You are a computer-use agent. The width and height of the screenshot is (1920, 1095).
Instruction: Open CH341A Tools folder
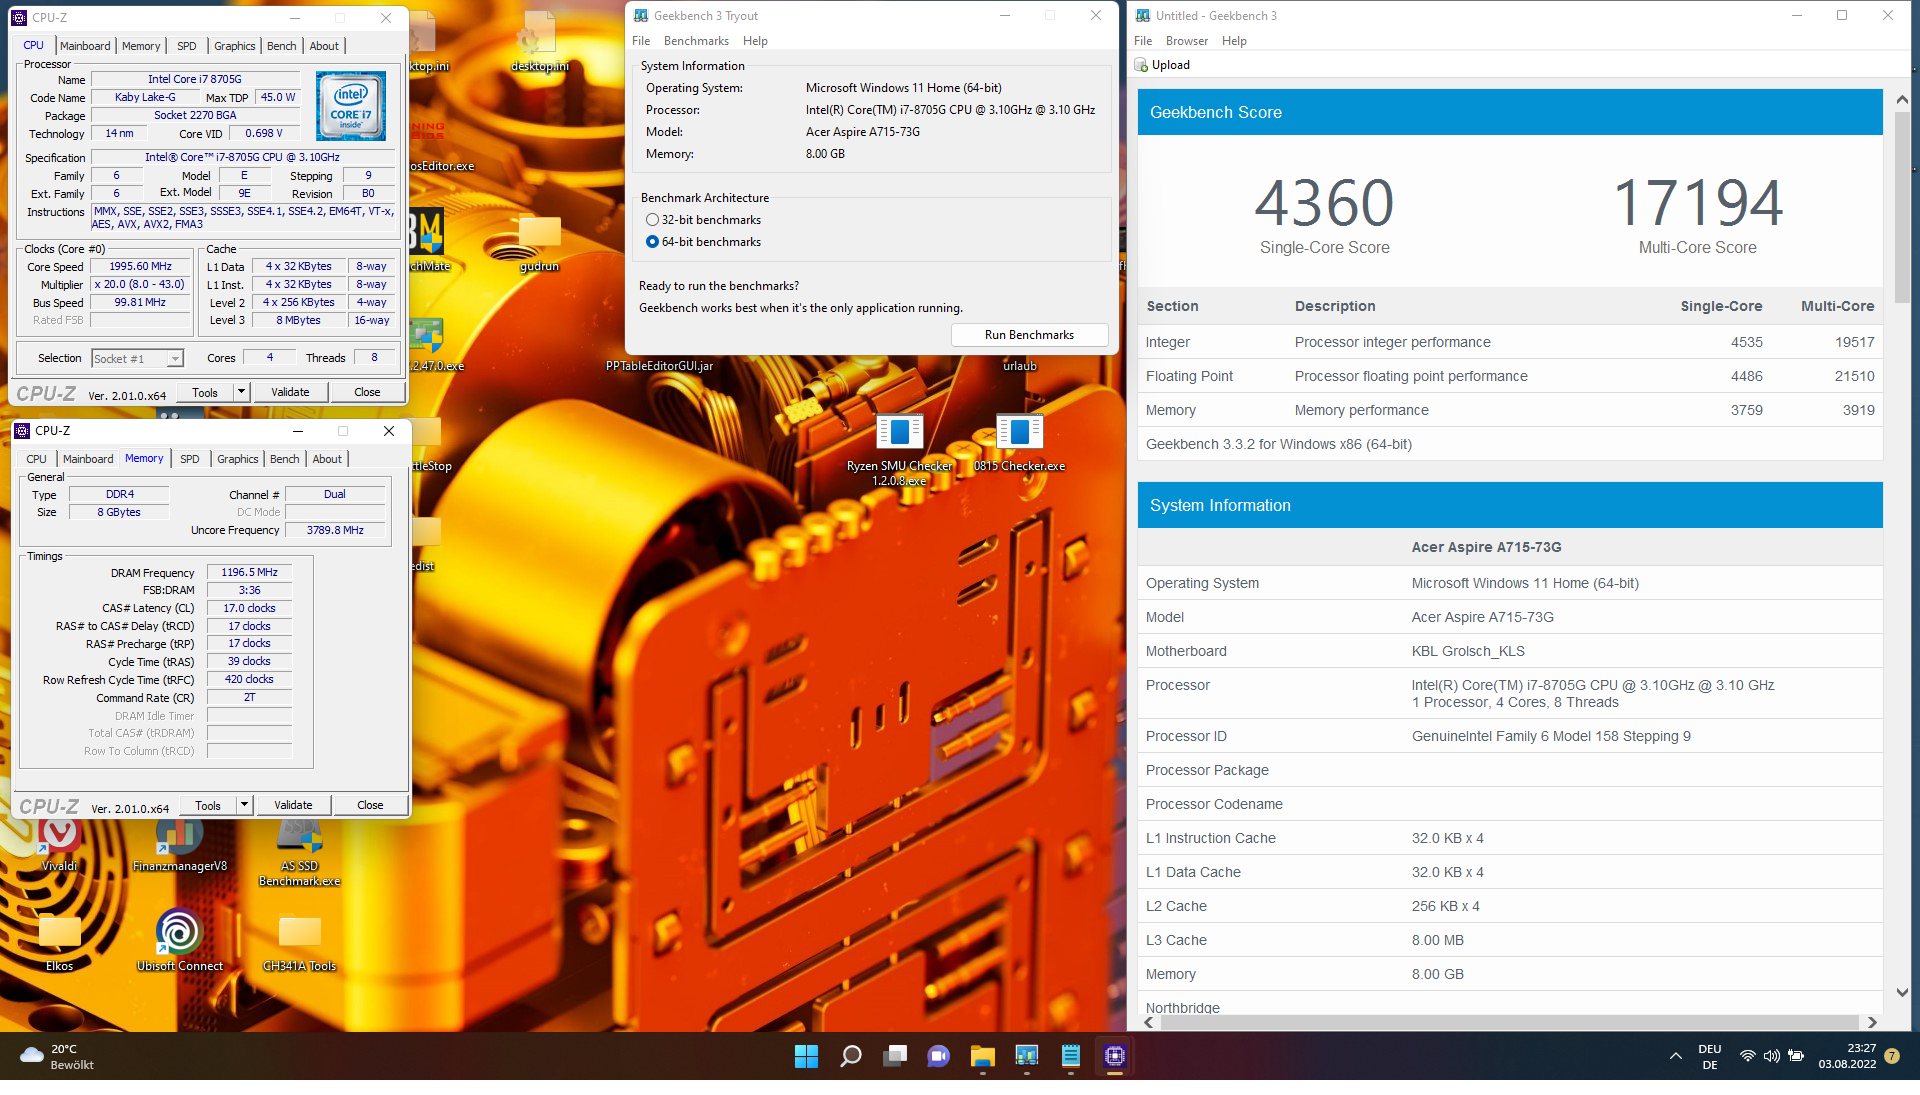point(299,942)
